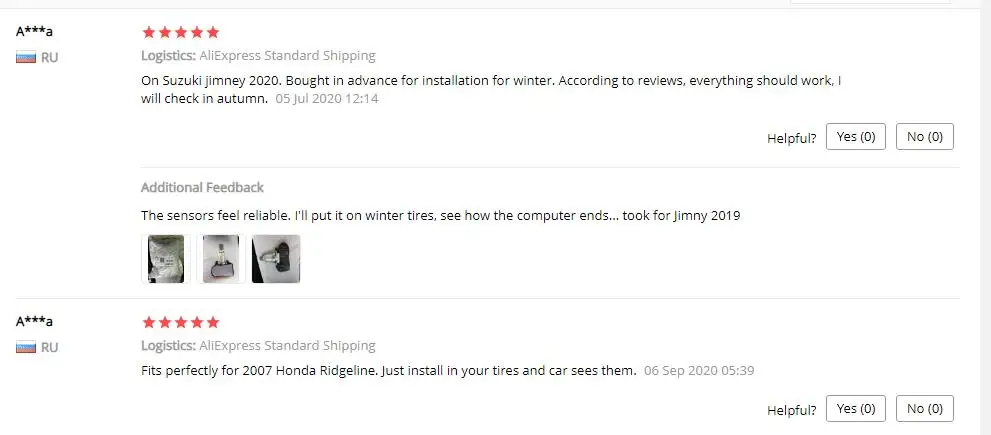The height and width of the screenshot is (435, 991).
Task: Click the 05 Jul 2020 review date
Action: click(327, 99)
